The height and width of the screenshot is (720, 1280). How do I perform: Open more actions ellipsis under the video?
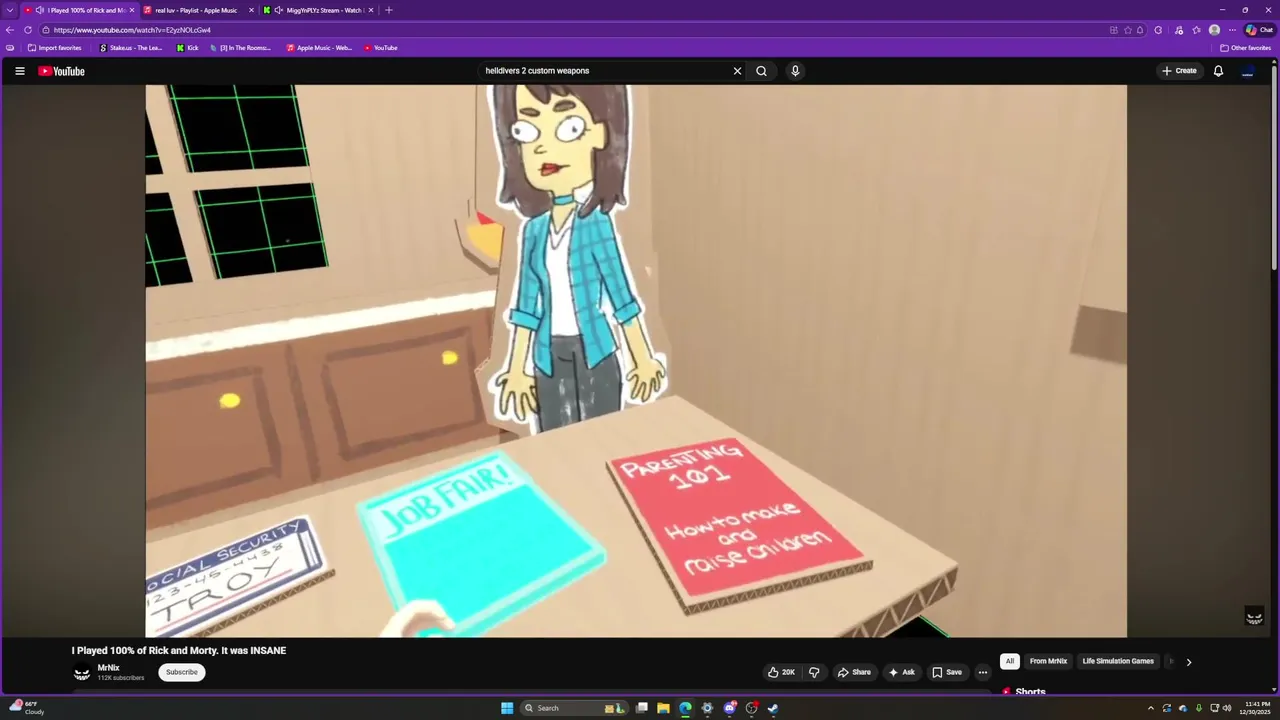tap(982, 672)
